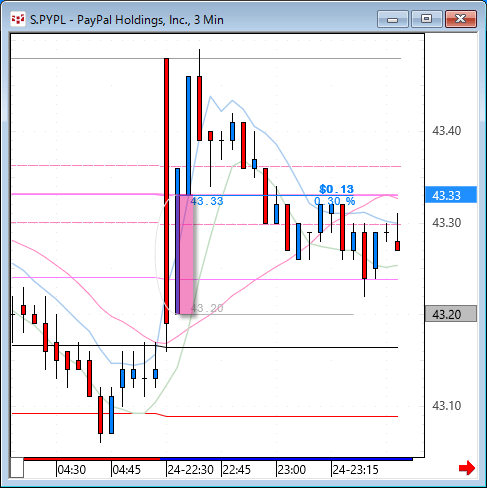Click the 04:30 time axis label
The width and height of the screenshot is (487, 488).
[x=72, y=469]
